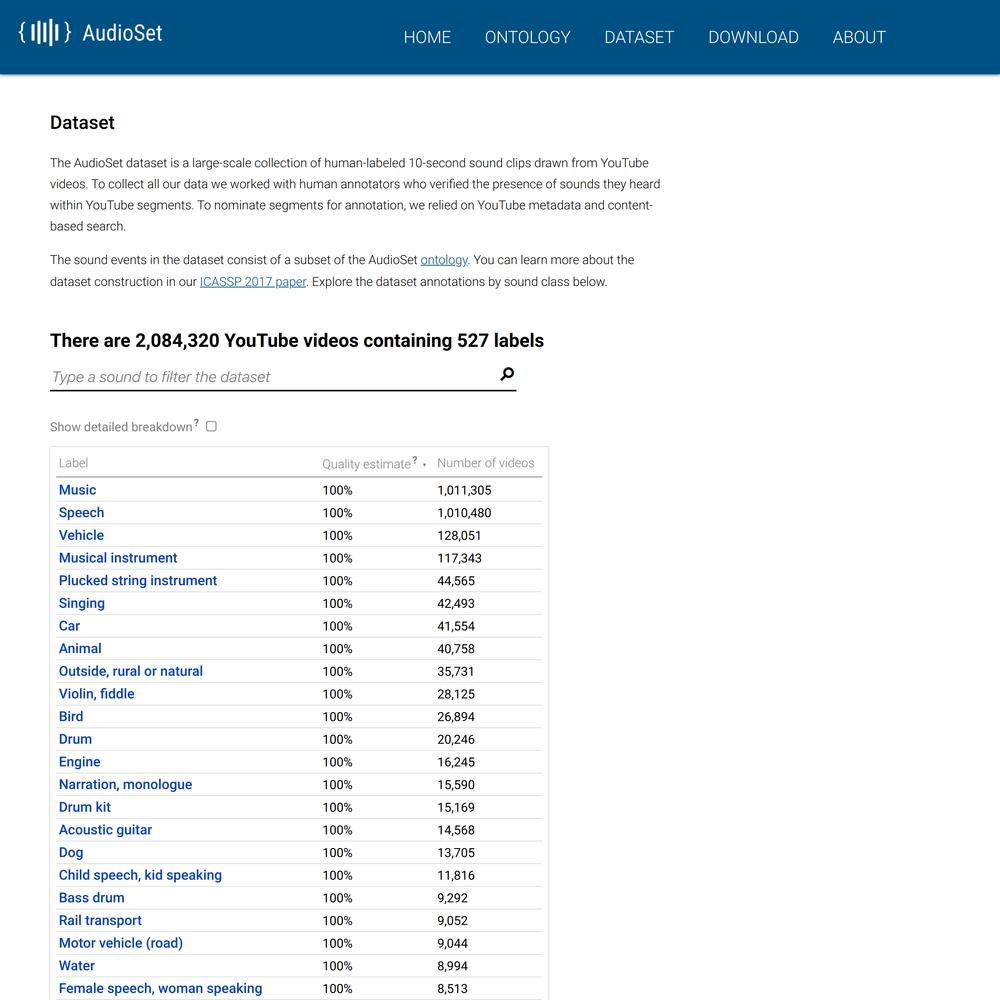
Task: Open the Animal label
Action: pos(80,649)
